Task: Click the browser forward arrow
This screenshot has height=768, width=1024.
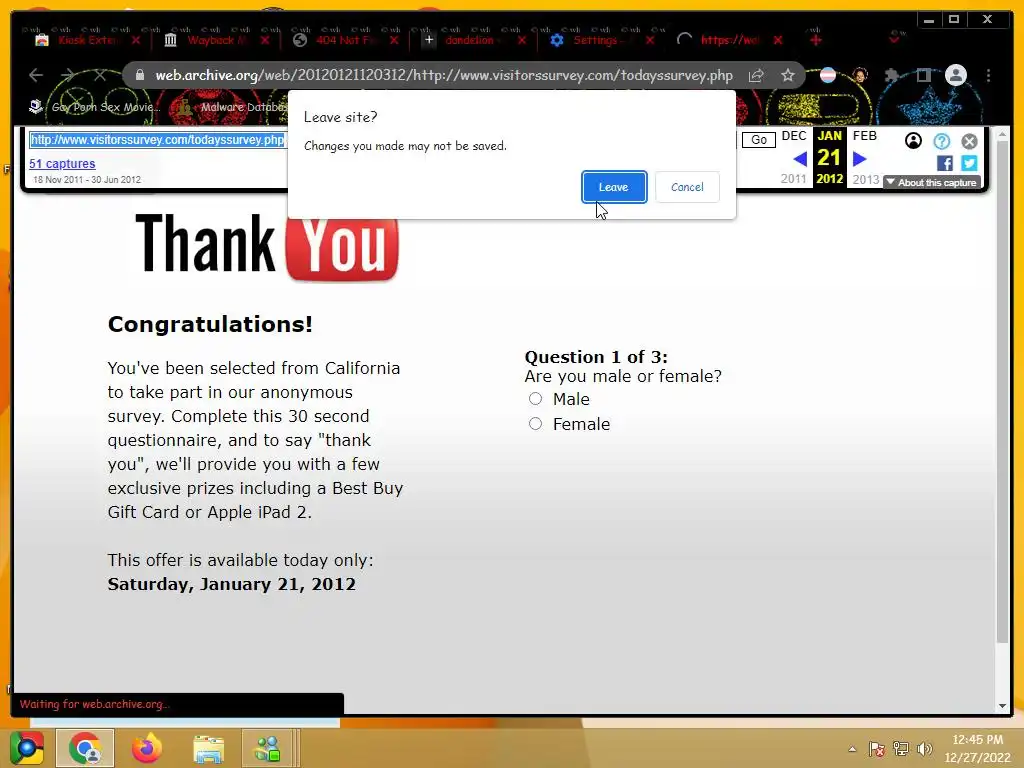Action: click(68, 76)
